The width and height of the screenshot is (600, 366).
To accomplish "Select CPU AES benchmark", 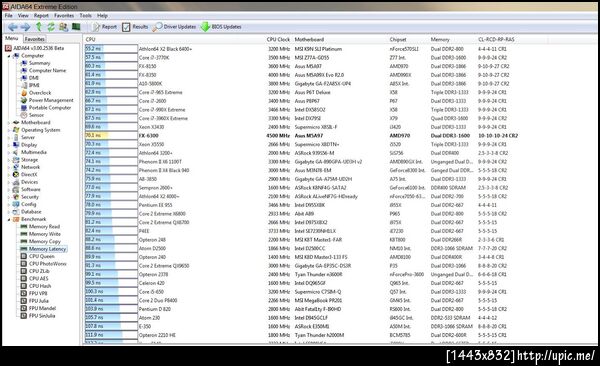I will (34, 279).
